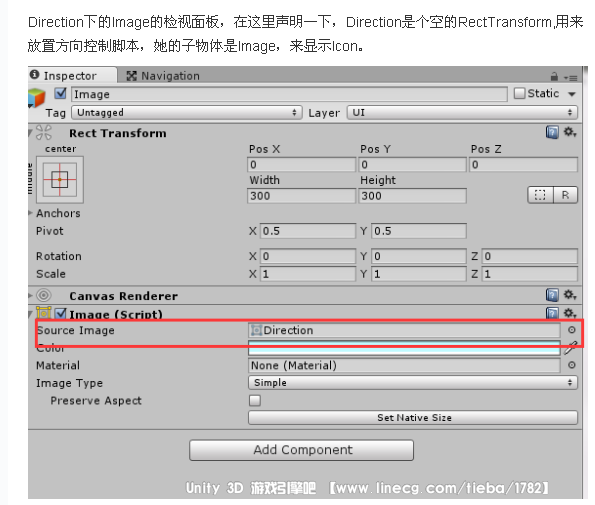Click the Material field None (Material)

point(404,365)
